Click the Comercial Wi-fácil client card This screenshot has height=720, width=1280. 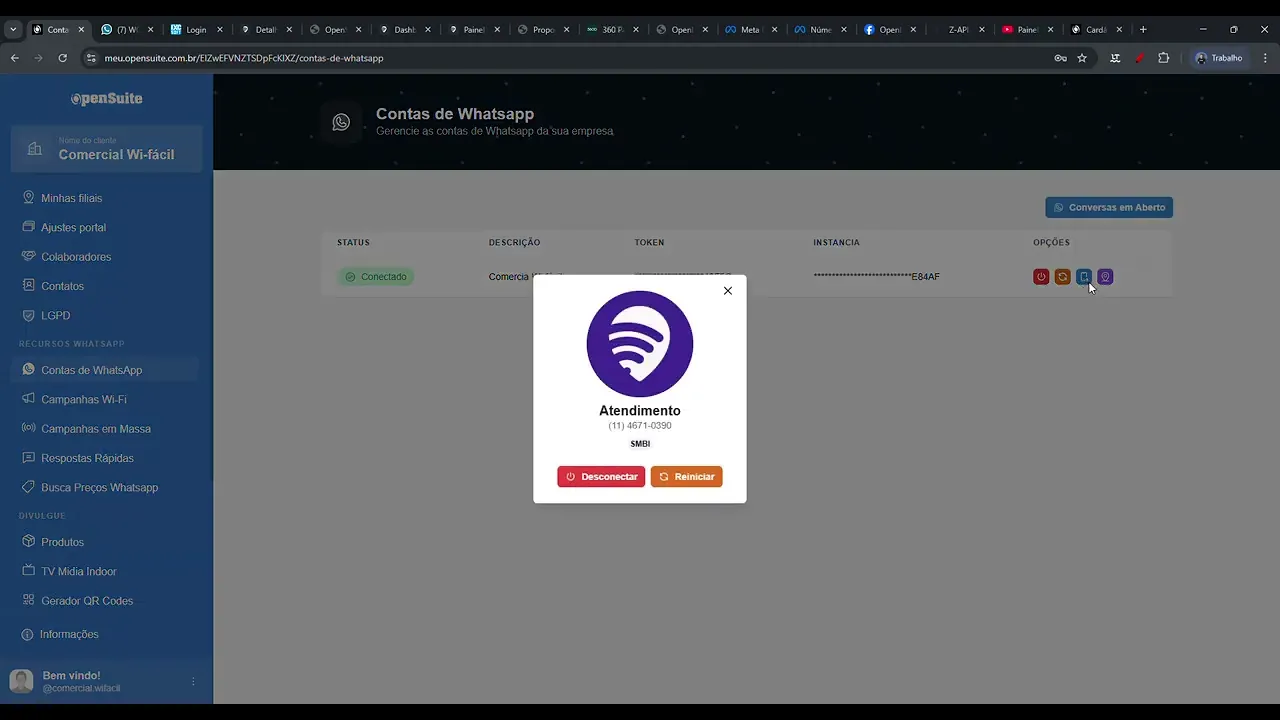coord(106,148)
